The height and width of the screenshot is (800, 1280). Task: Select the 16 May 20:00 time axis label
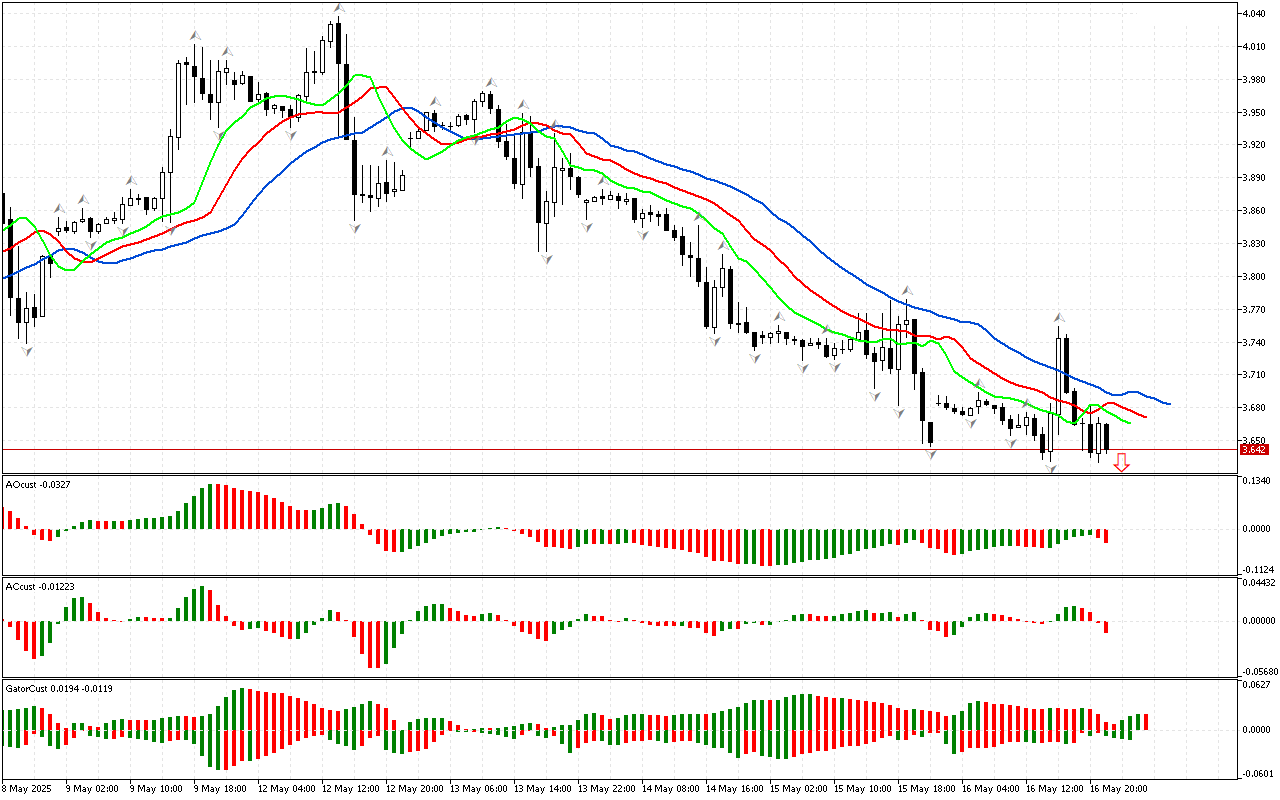click(1121, 788)
